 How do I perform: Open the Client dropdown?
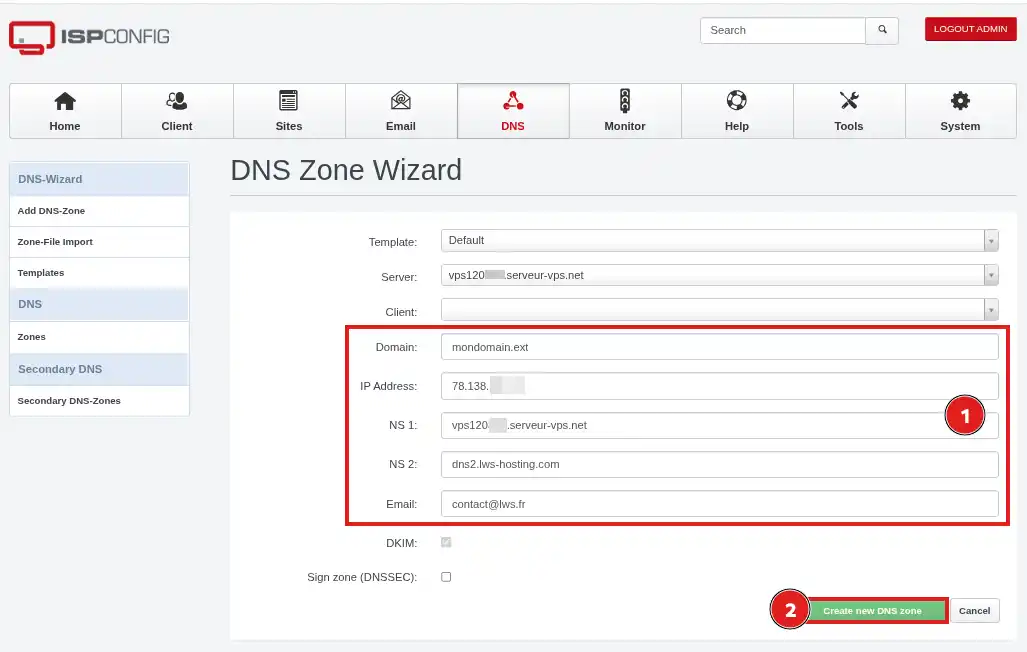pyautogui.click(x=719, y=309)
